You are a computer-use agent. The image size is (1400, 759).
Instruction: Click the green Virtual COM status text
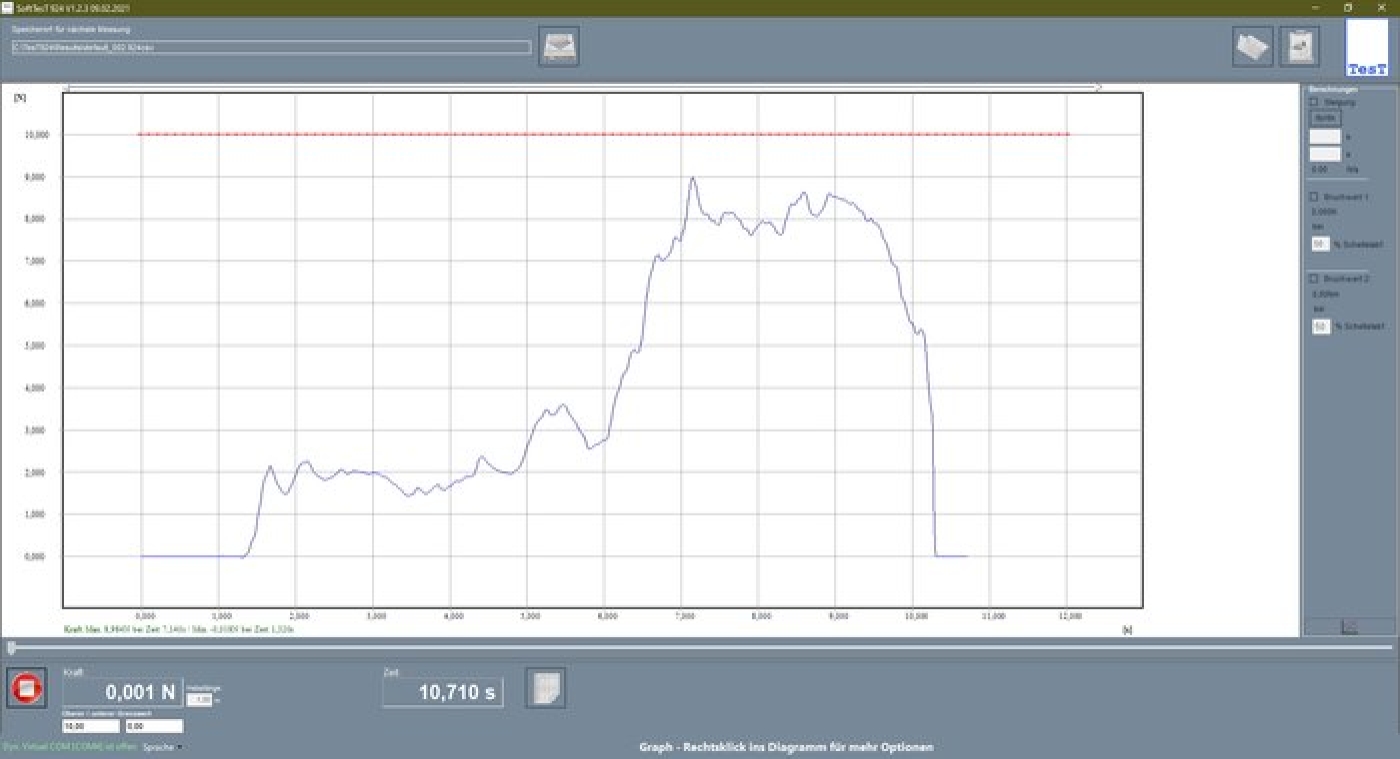(69, 747)
